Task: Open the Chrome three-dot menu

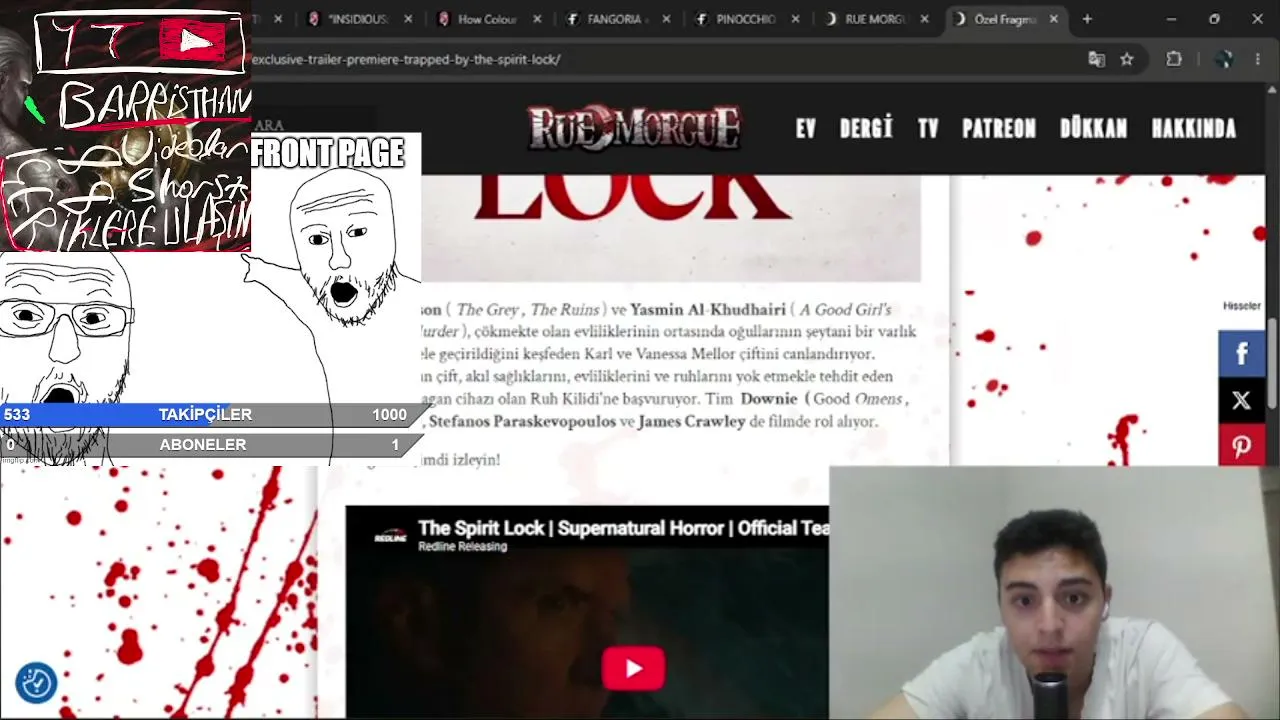Action: [x=1258, y=59]
